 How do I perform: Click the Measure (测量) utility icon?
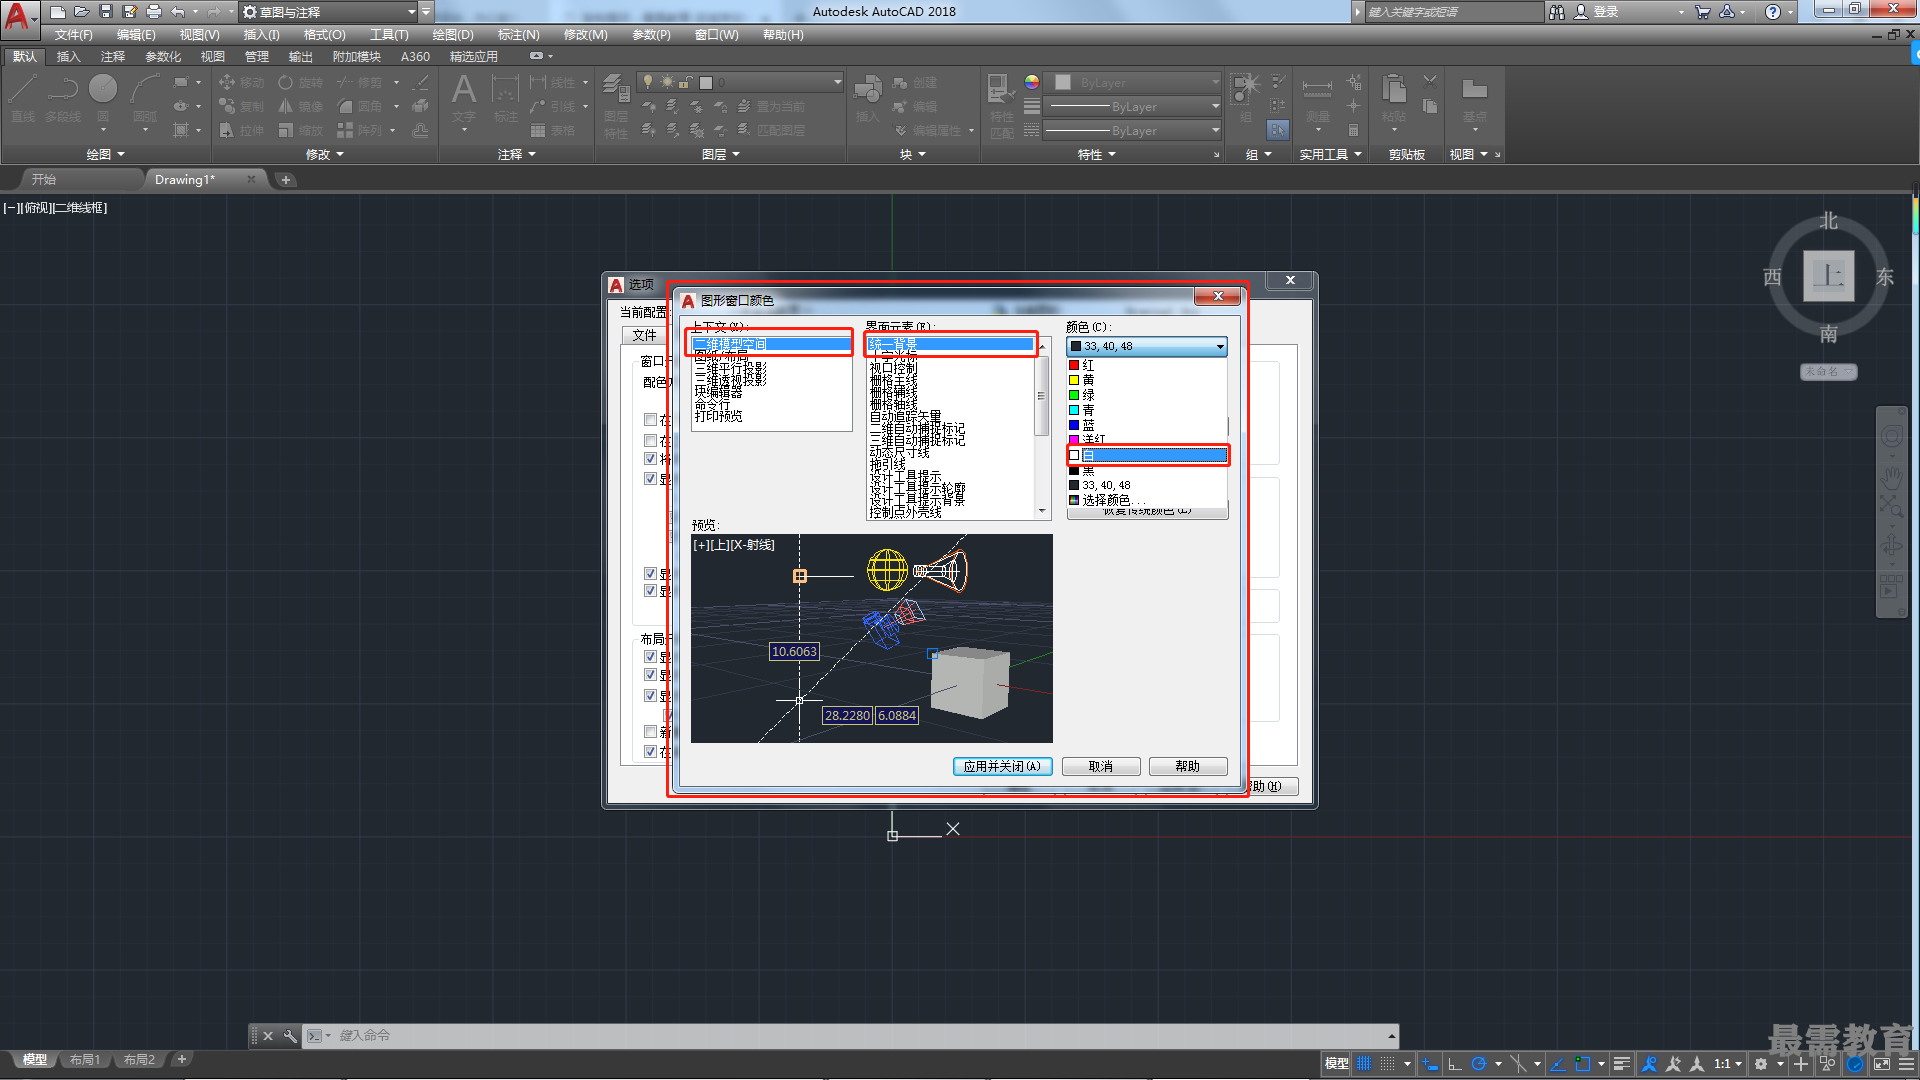[1317, 97]
